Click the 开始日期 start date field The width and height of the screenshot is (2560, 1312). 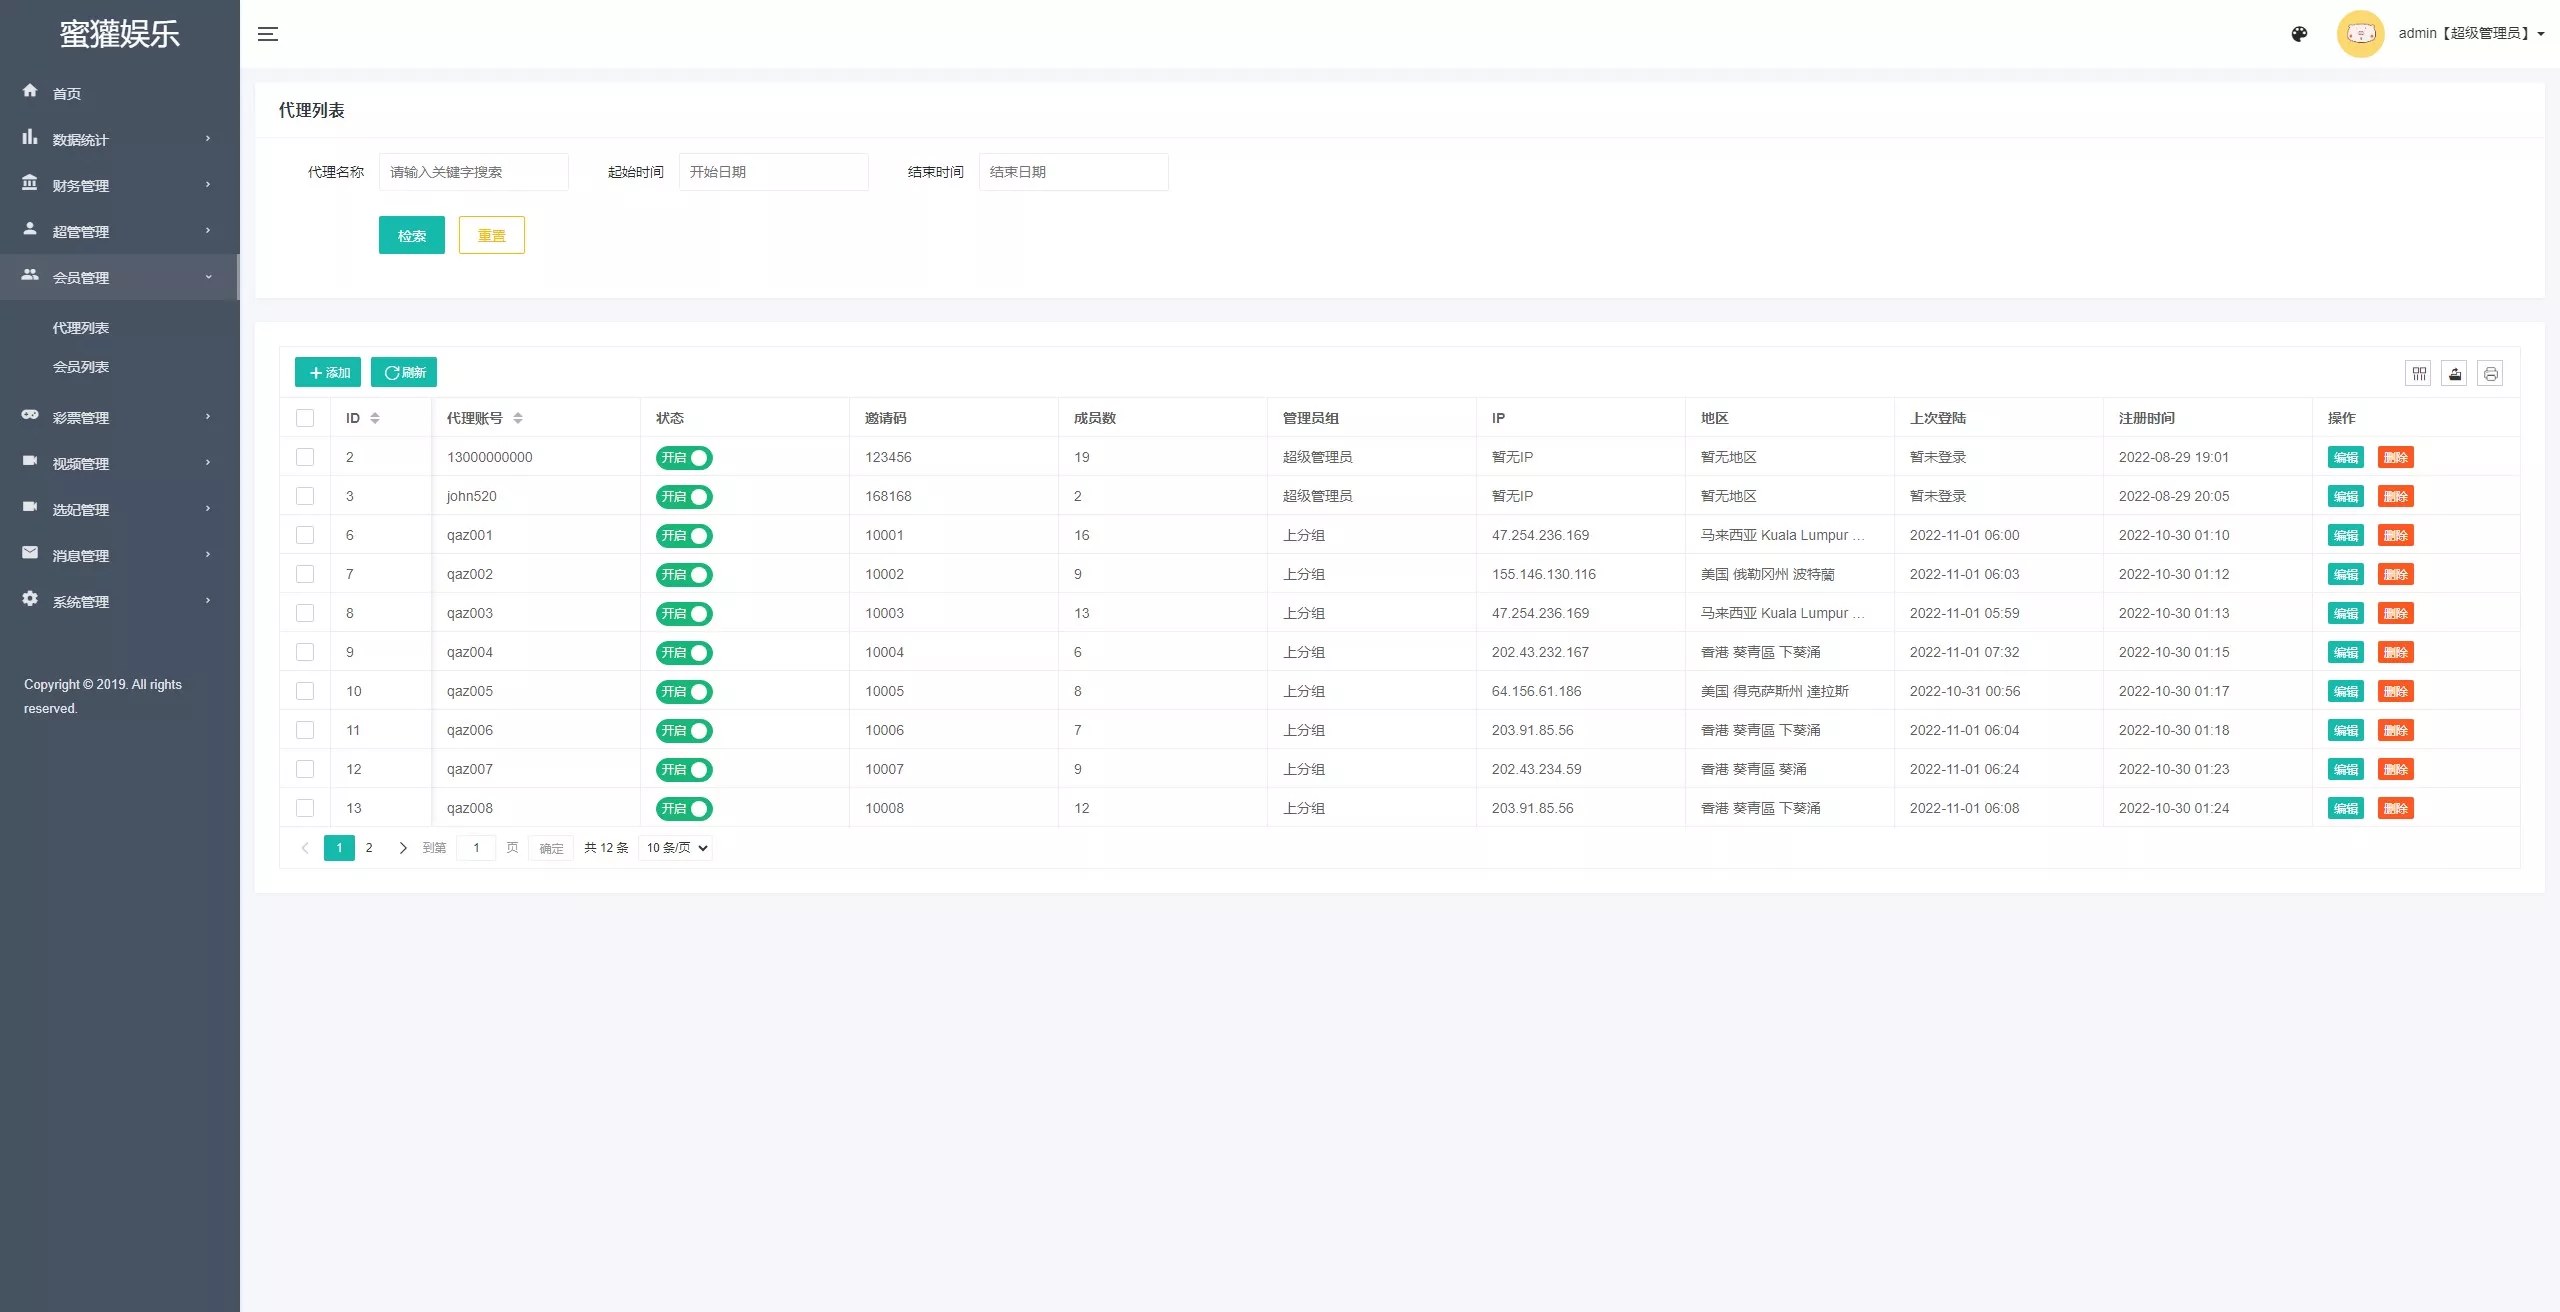[x=773, y=172]
